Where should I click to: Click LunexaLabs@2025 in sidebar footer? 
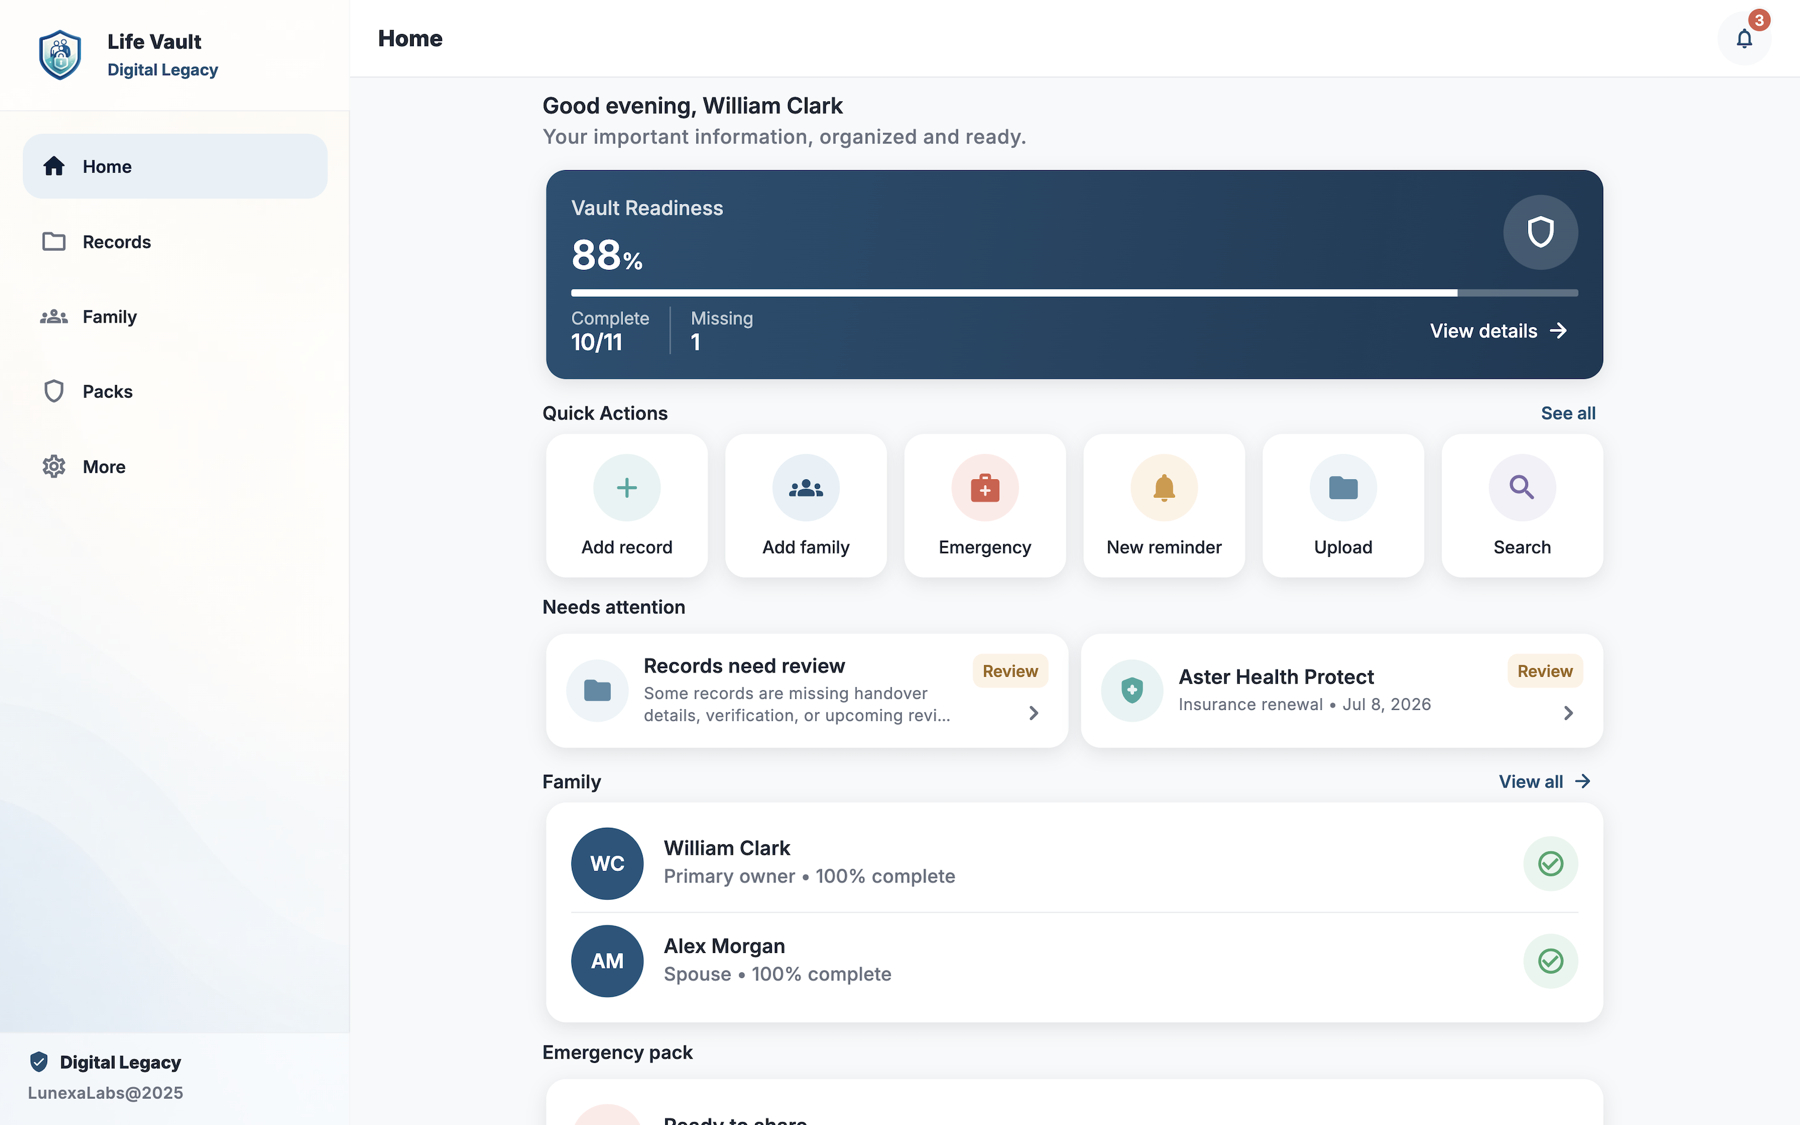(x=105, y=1093)
